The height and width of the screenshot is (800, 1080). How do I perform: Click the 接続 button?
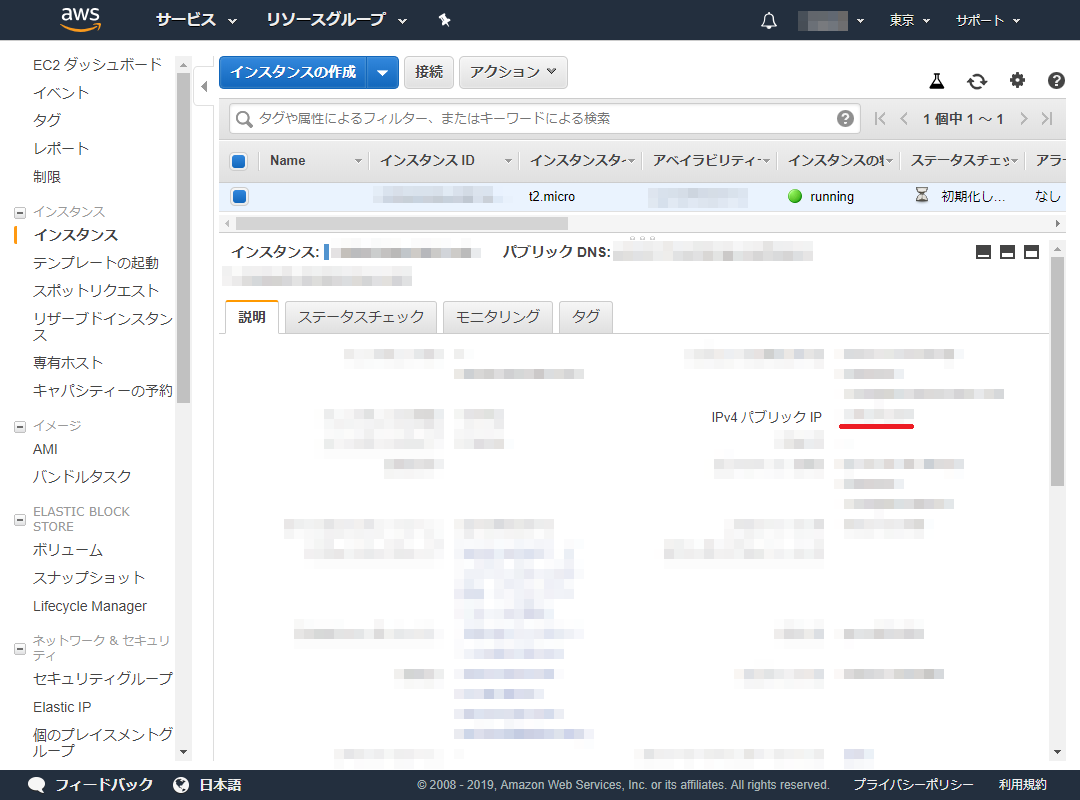[428, 72]
